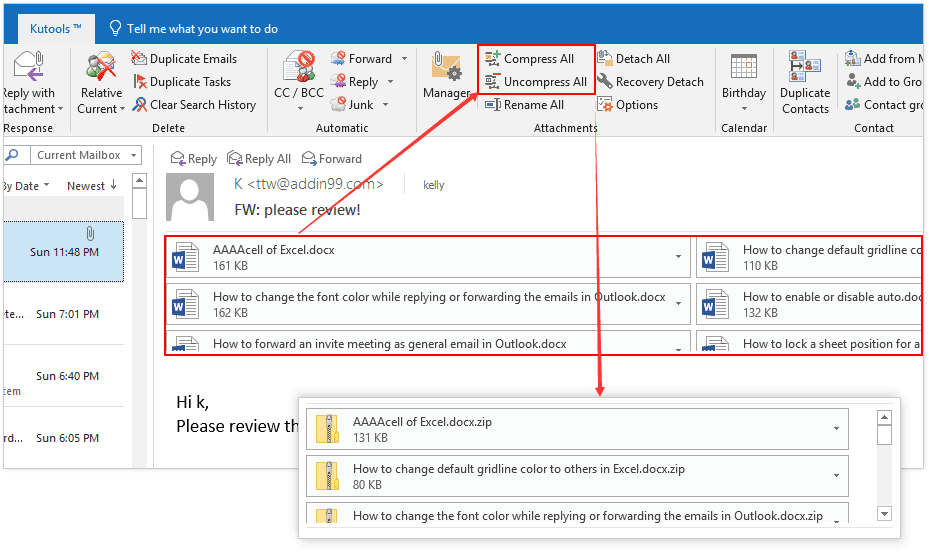
Task: Click Word icon of AAAAcell of Excel.docx
Action: click(185, 257)
